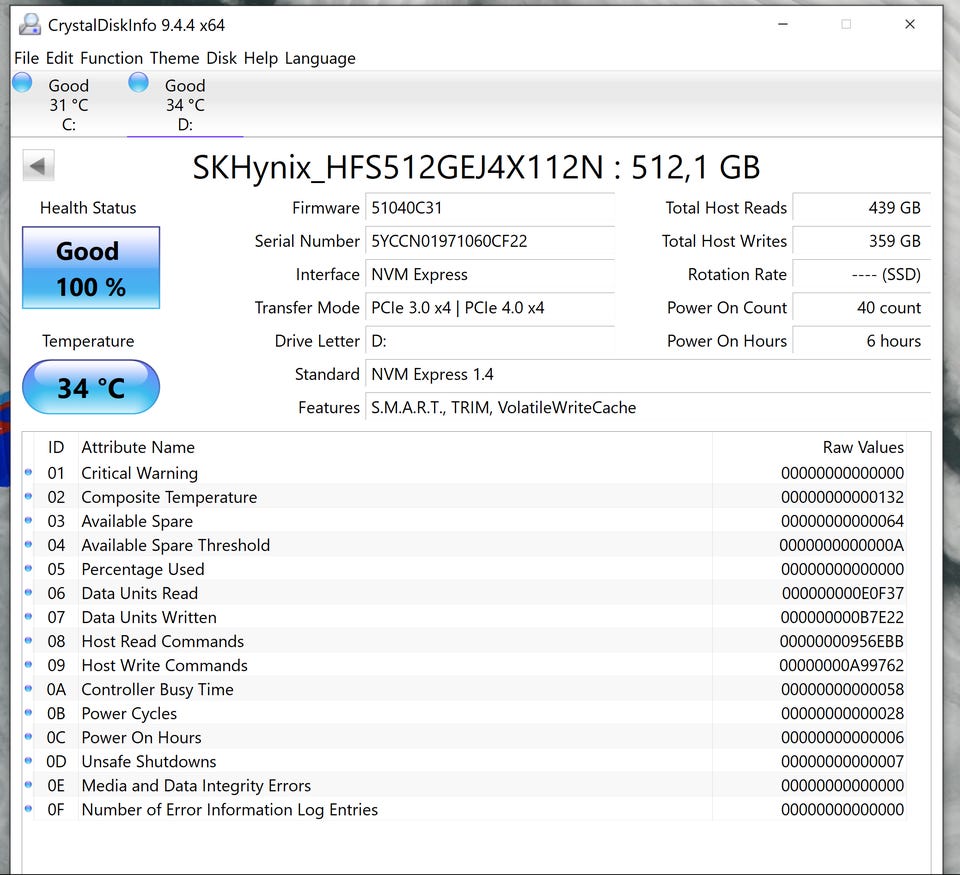Click the previous disk arrow button
Viewport: 960px width, 875px height.
pos(39,166)
